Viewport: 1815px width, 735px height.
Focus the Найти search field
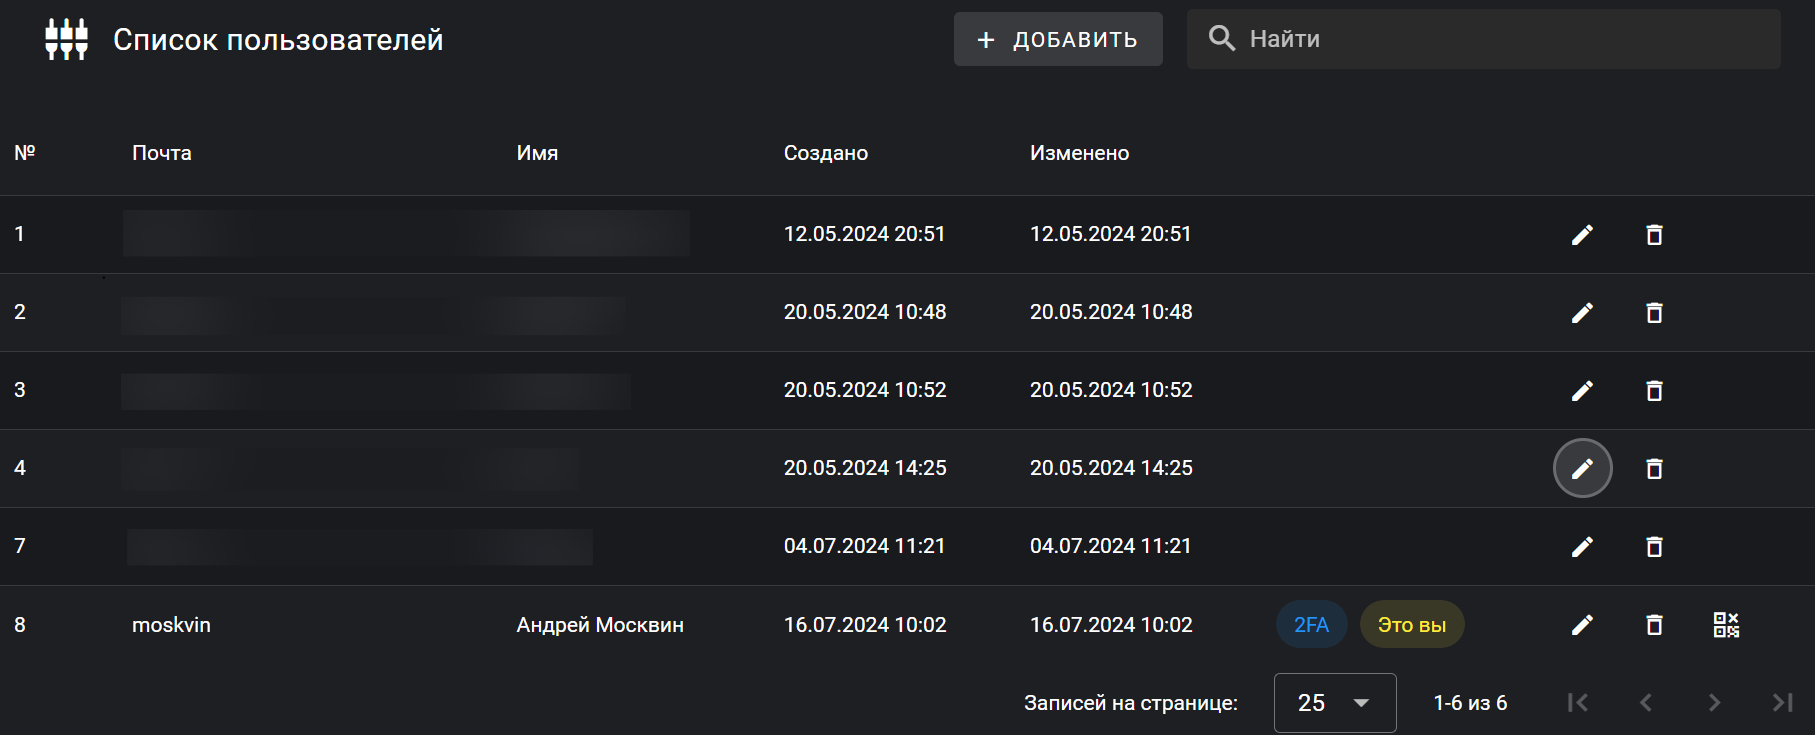[x=1500, y=39]
